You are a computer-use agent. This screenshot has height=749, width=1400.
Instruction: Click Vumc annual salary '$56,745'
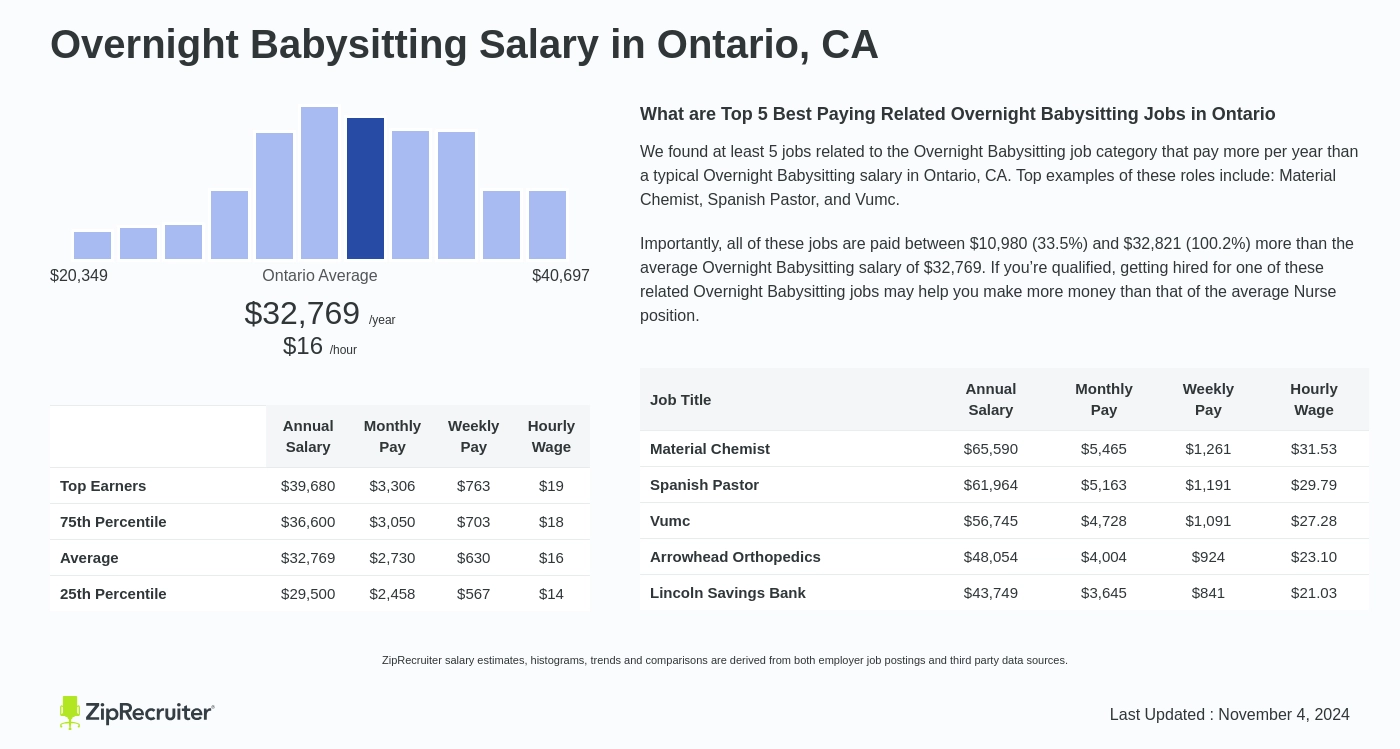(991, 520)
